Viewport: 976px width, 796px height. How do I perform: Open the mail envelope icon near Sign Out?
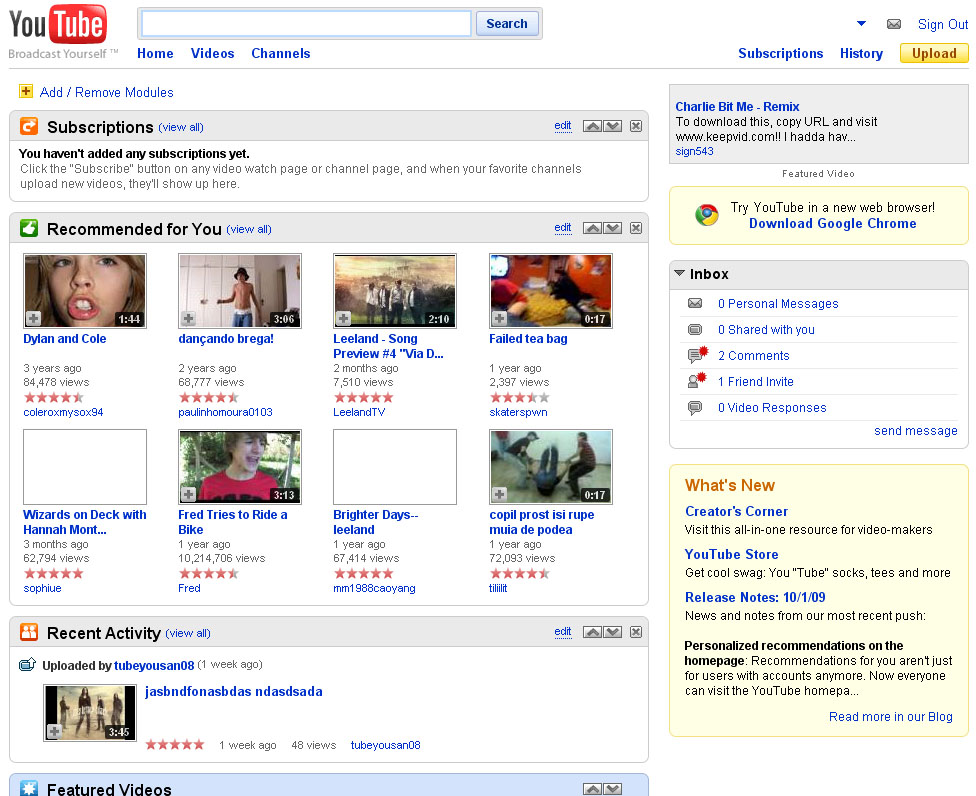[x=894, y=24]
